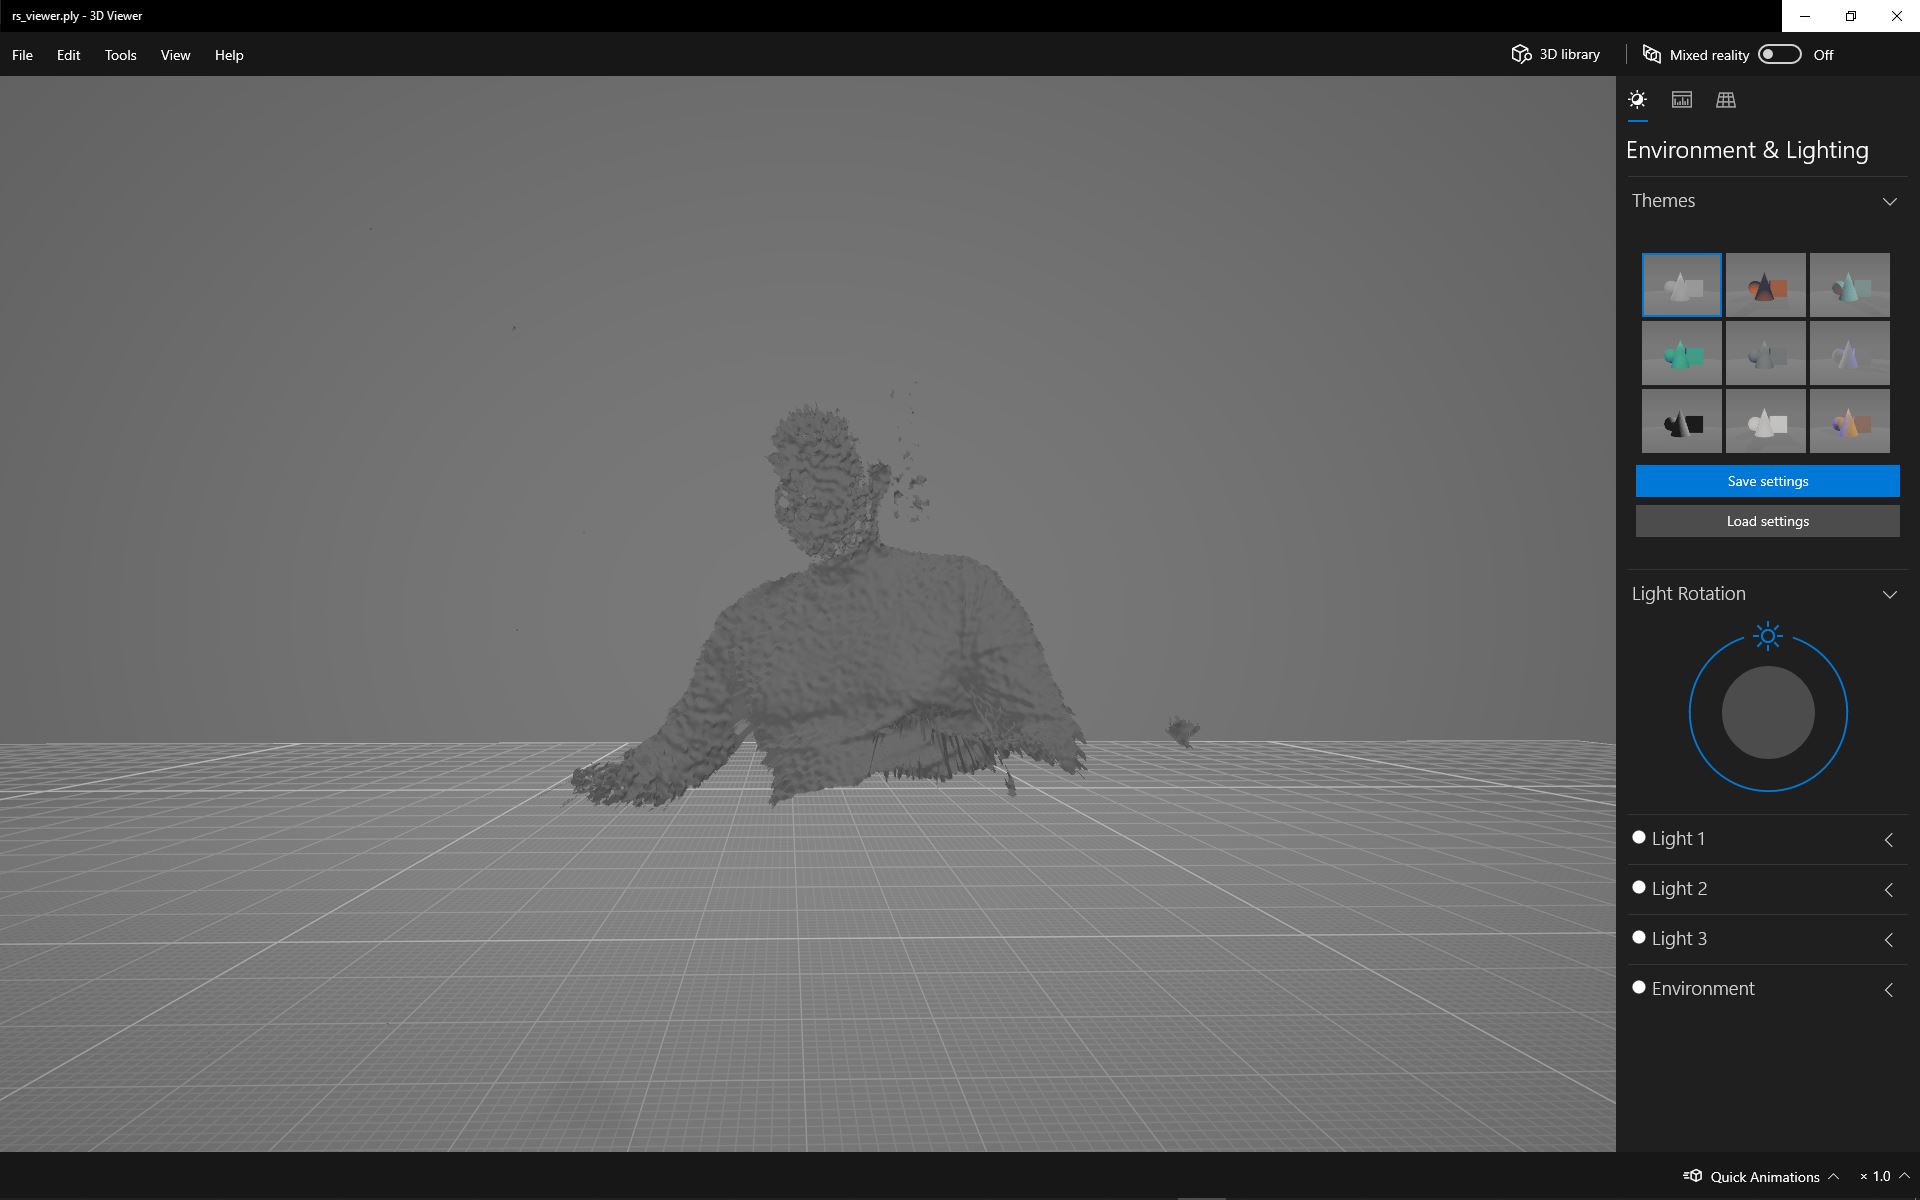Select the dark theme thumbnail with black shapes

click(x=1681, y=421)
